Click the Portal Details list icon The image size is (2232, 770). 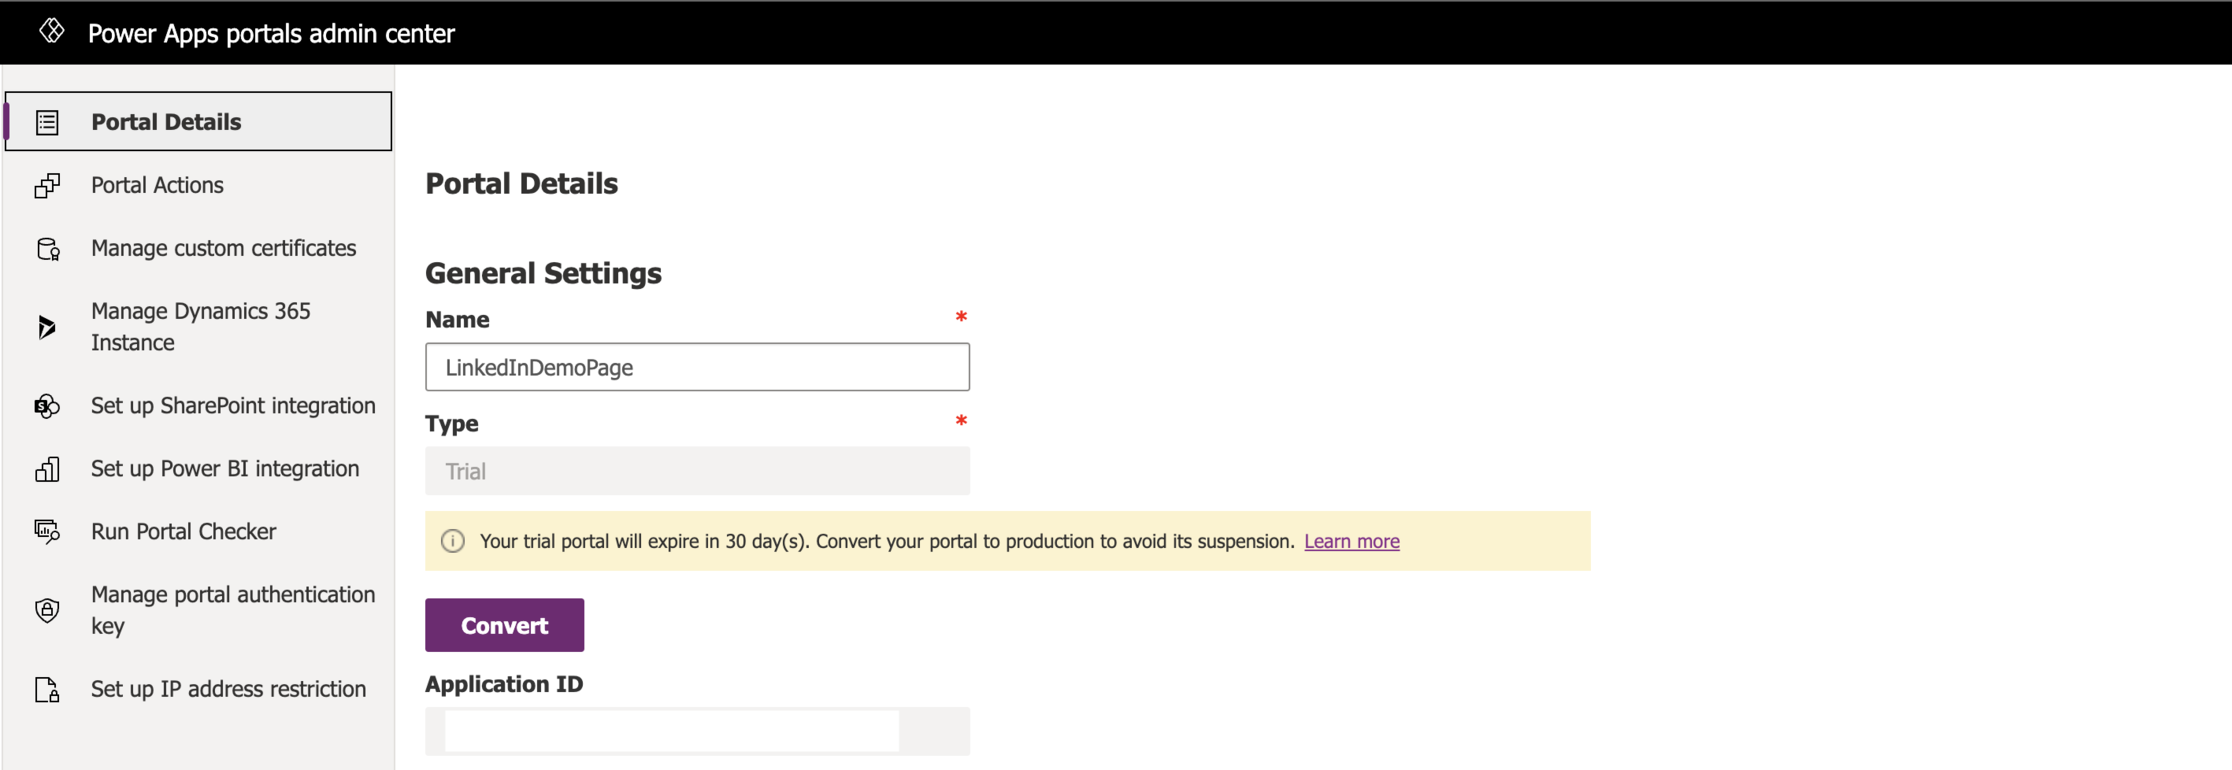click(x=47, y=122)
